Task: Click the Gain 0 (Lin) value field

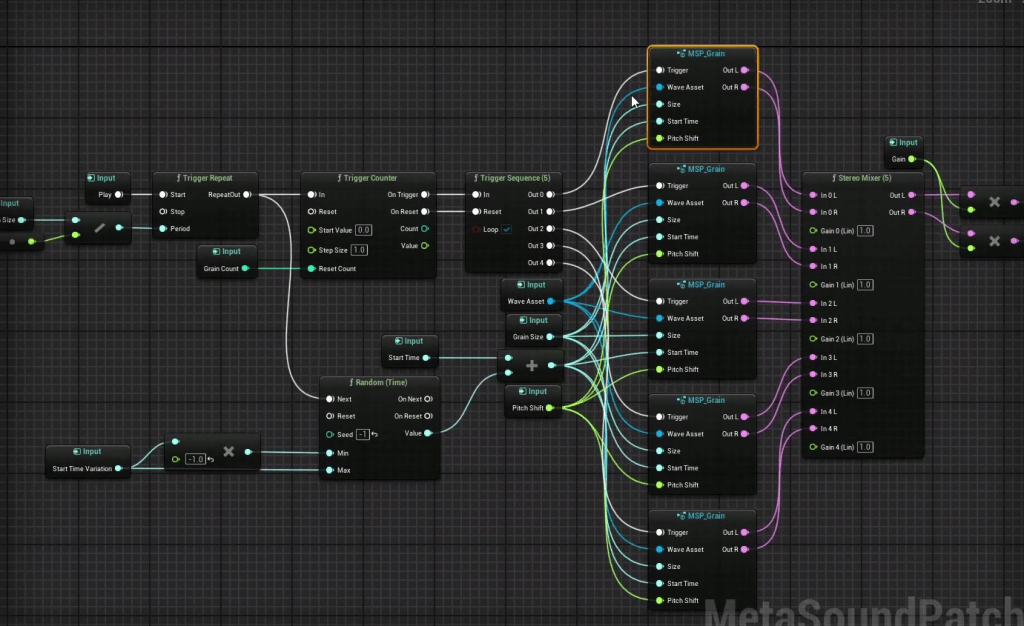Action: [x=865, y=230]
